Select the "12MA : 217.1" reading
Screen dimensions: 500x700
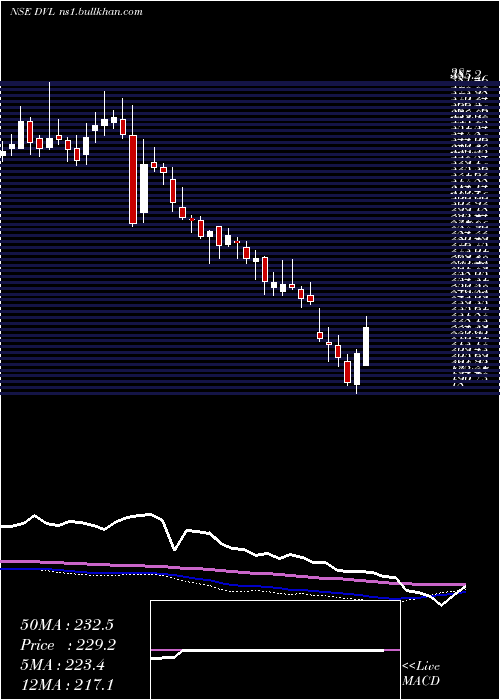(67, 686)
